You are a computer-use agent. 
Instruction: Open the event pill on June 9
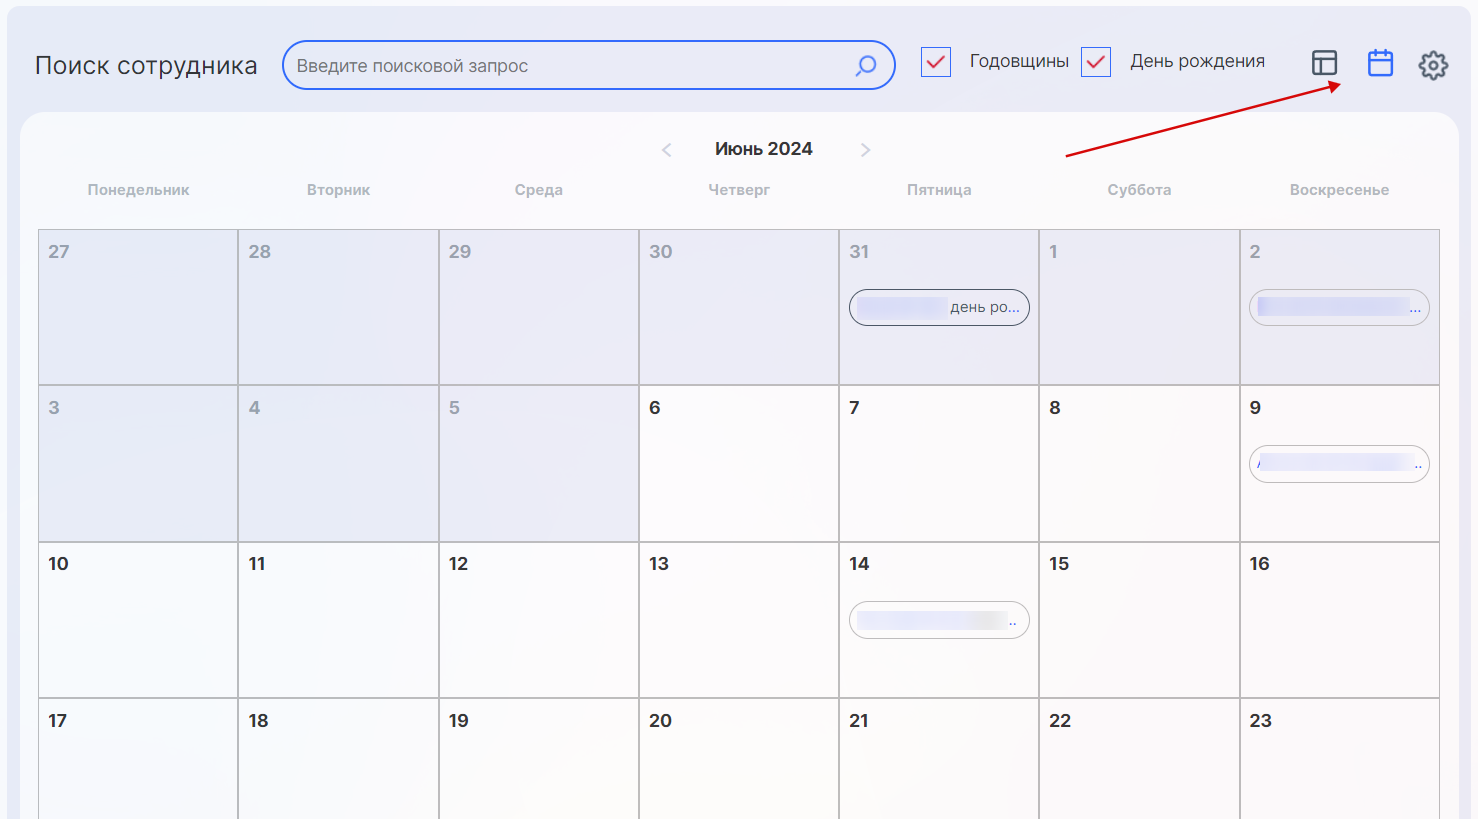[1339, 464]
